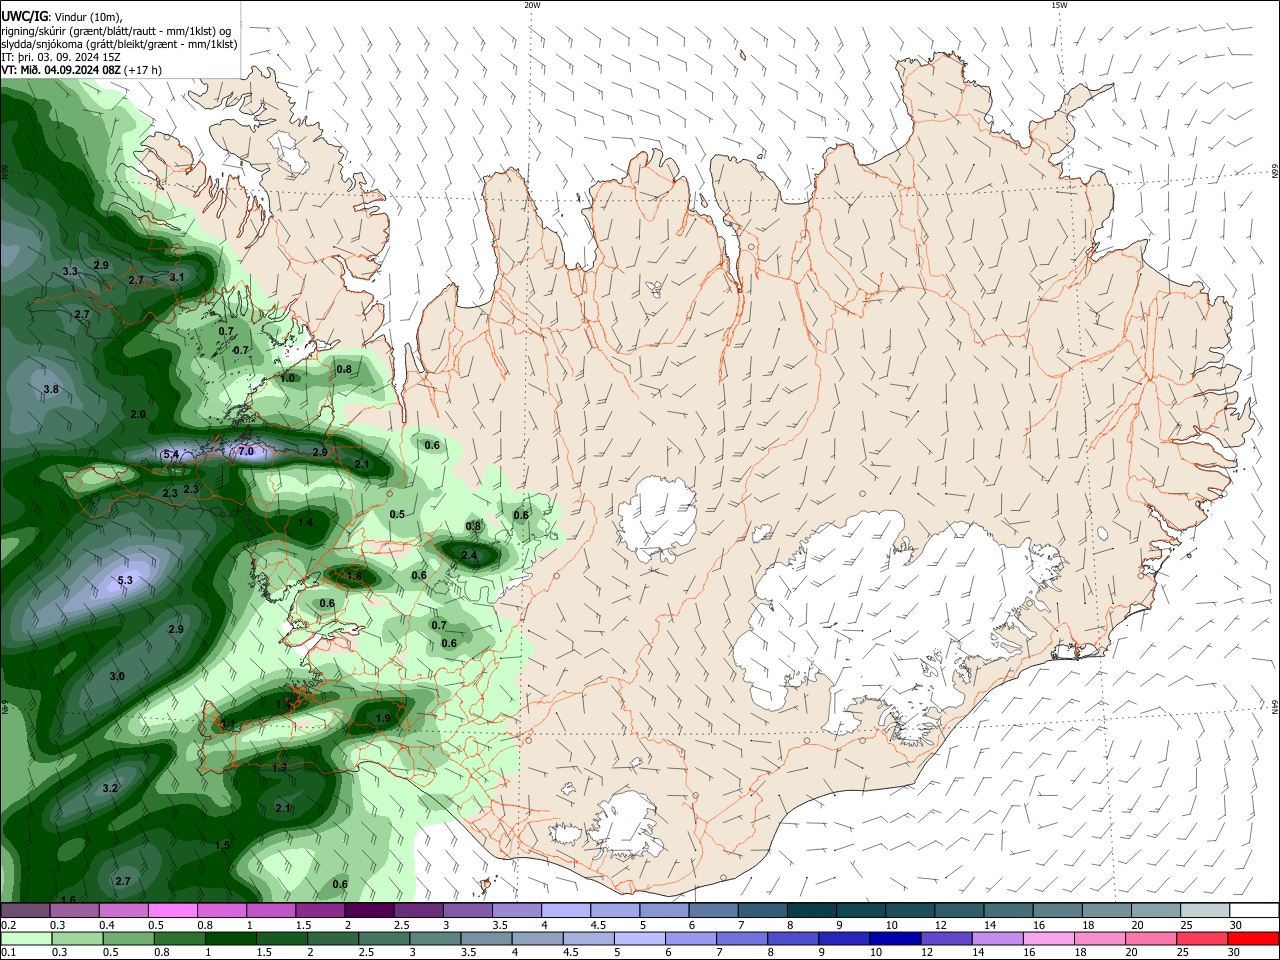Click the 30 label on the snow scale
Screen dimensions: 1280x960
tap(1236, 925)
